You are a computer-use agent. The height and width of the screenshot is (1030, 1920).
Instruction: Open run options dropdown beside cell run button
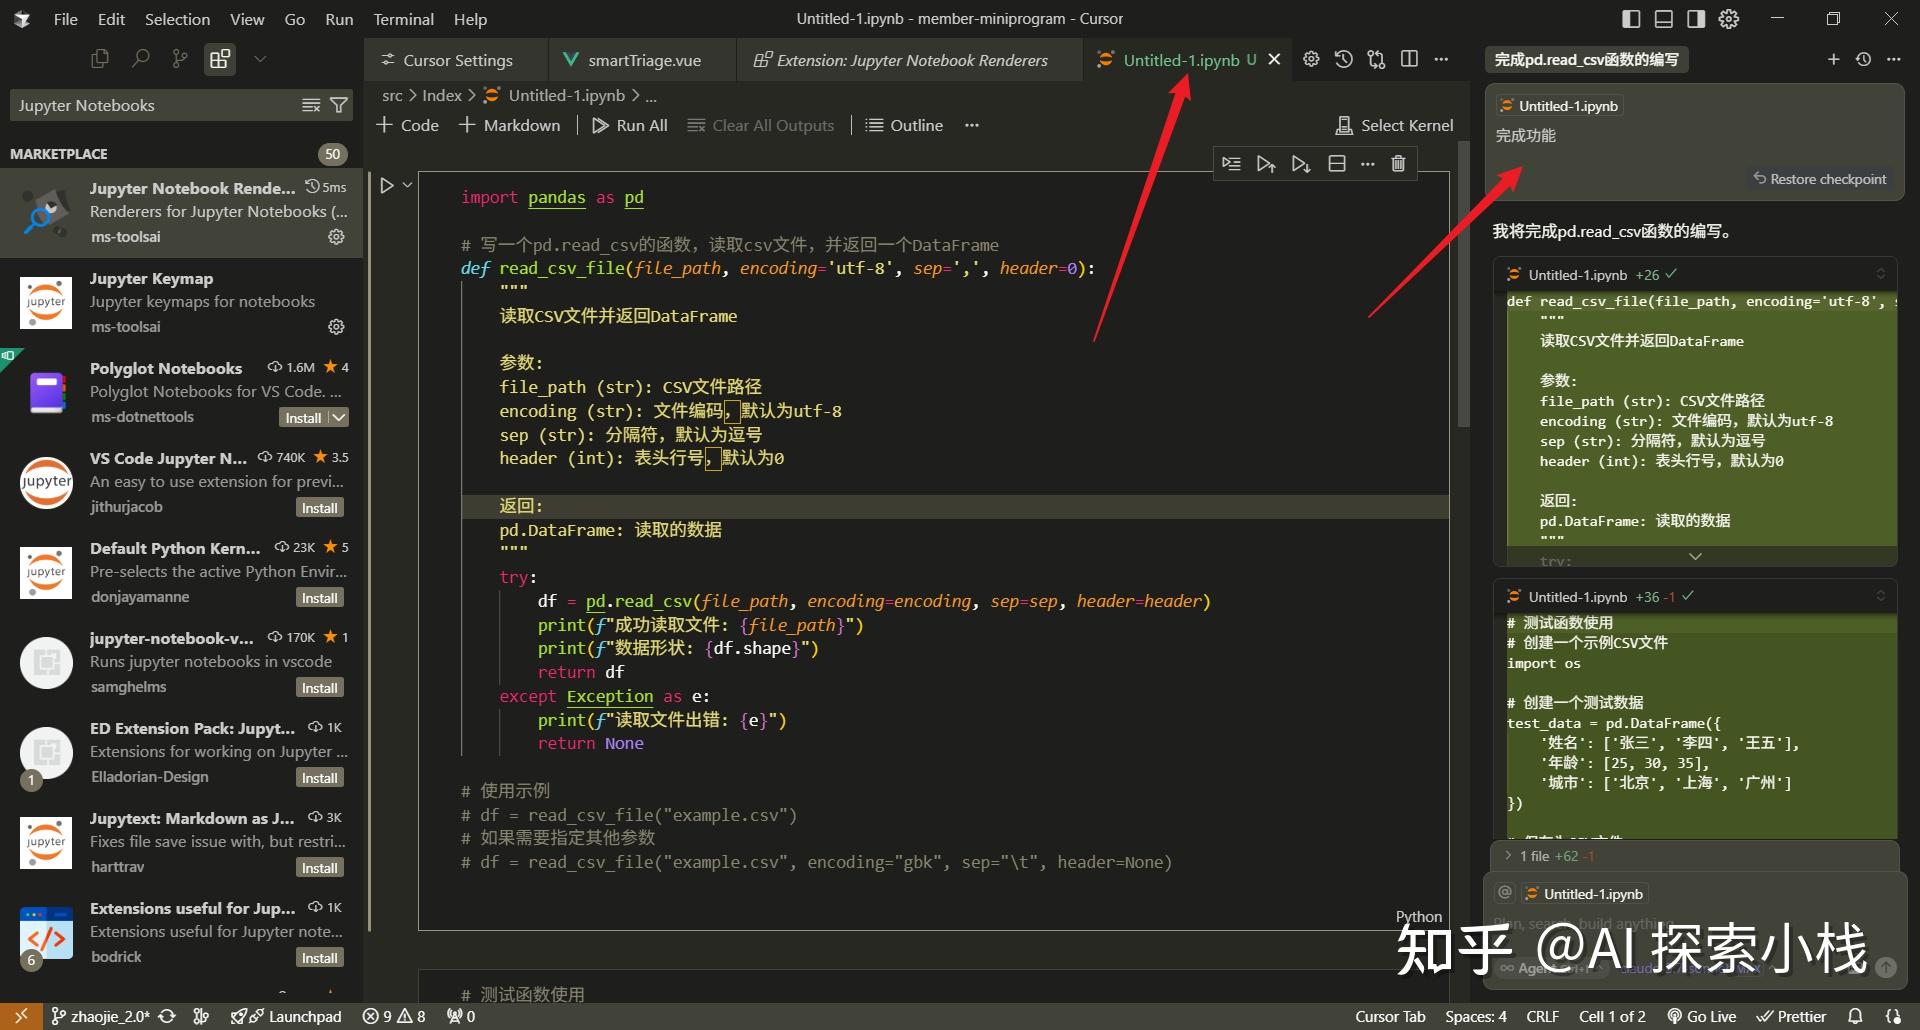coord(407,185)
